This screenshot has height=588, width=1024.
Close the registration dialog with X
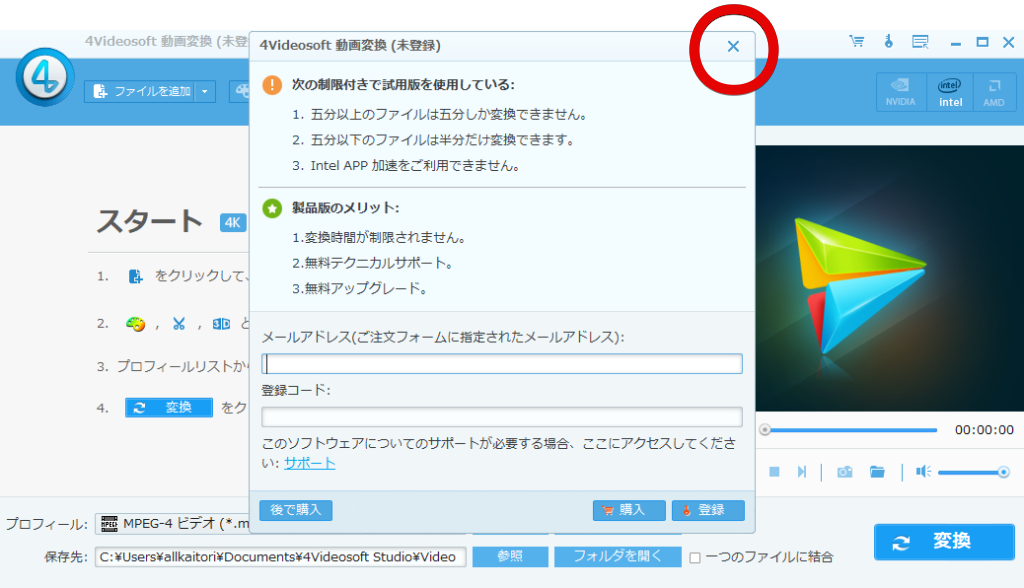[733, 46]
